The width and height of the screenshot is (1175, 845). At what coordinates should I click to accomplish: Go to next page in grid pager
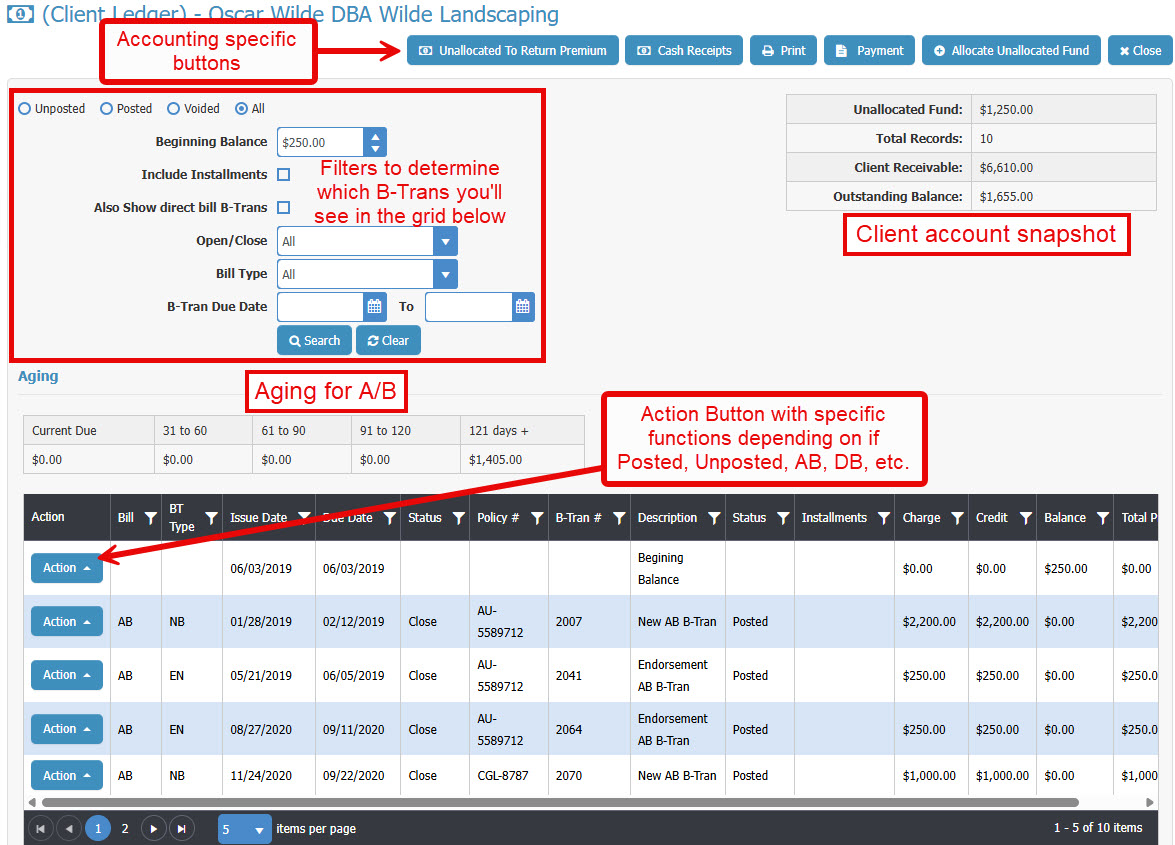coord(153,828)
